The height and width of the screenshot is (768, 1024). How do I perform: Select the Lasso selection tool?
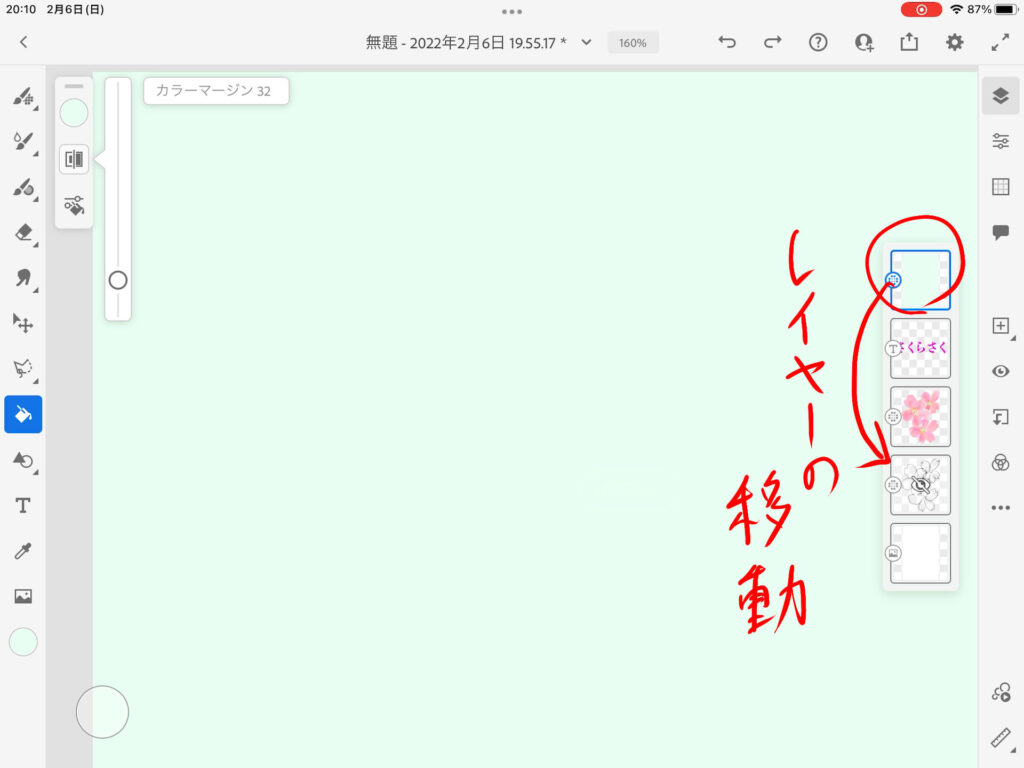coord(23,368)
